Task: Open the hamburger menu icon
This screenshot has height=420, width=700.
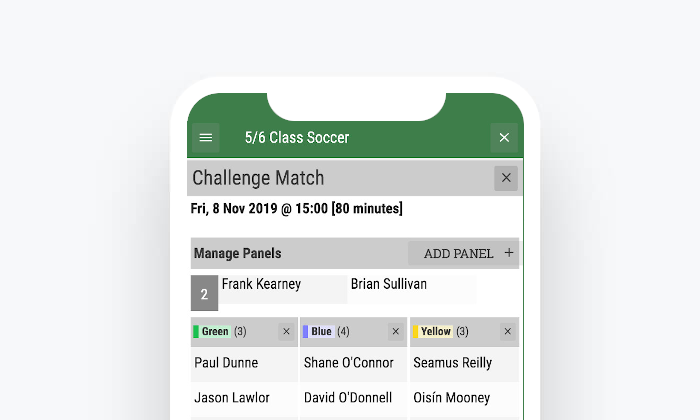Action: 205,137
